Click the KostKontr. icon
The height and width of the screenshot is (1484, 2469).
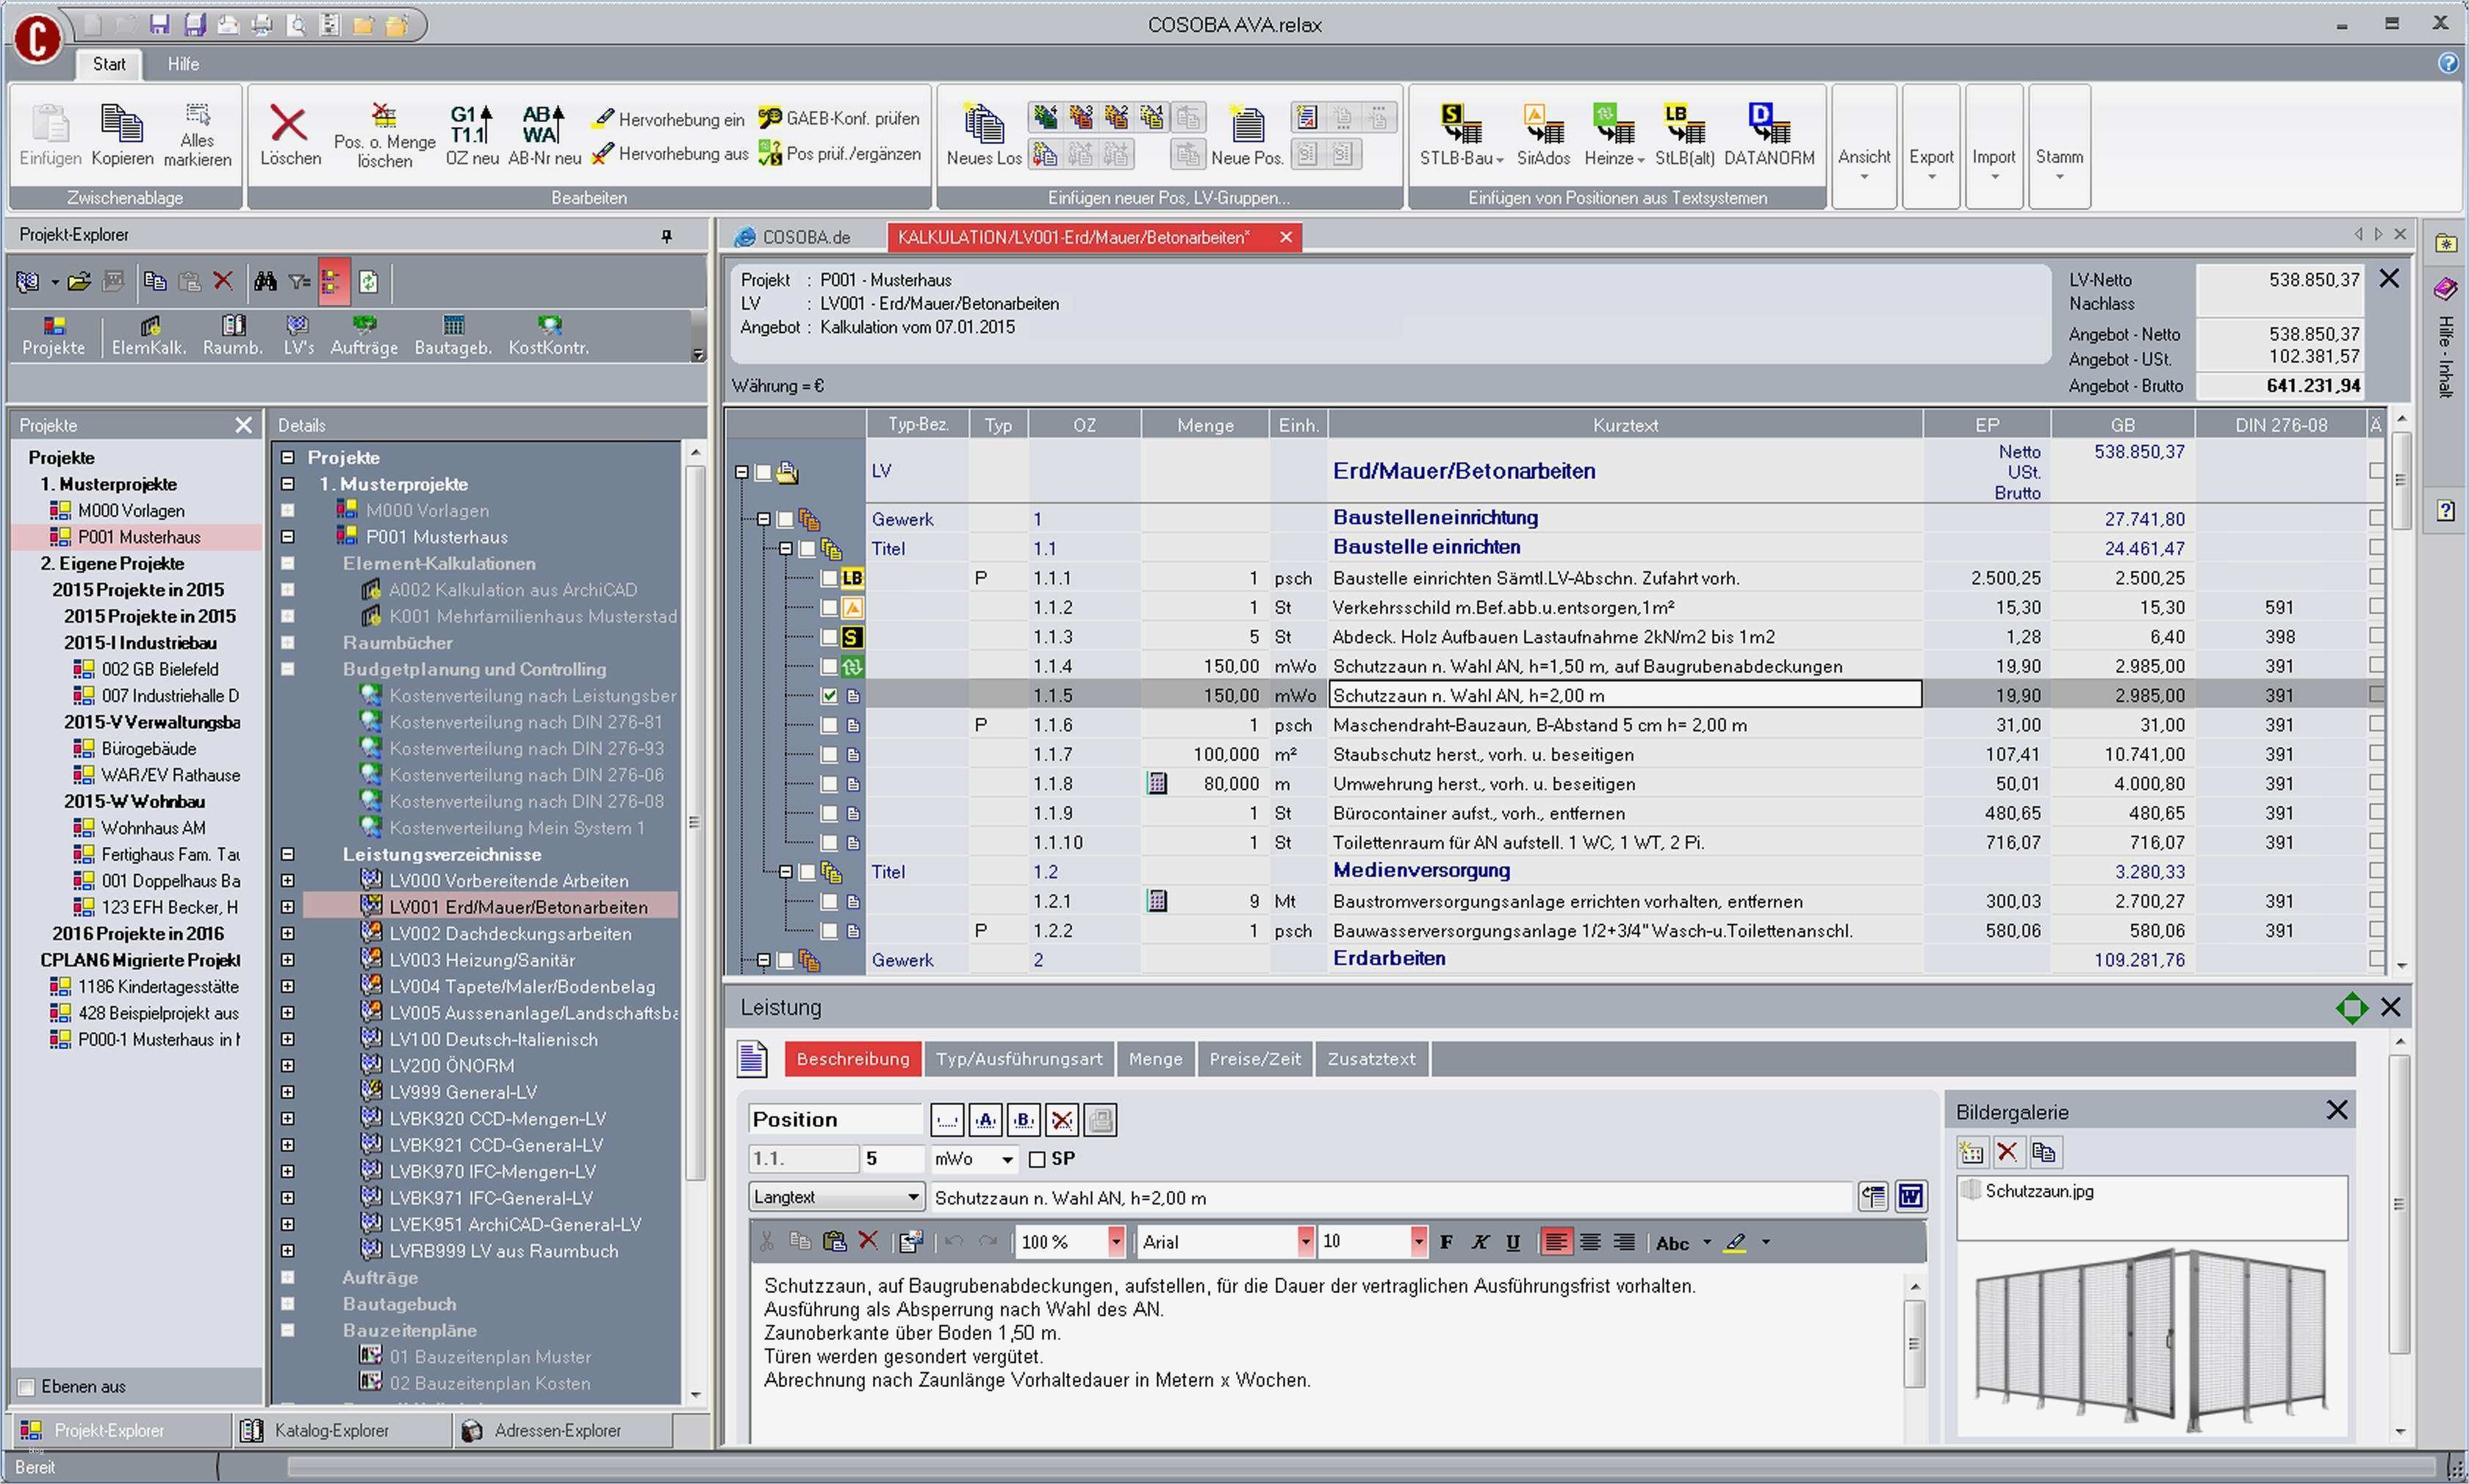point(549,335)
